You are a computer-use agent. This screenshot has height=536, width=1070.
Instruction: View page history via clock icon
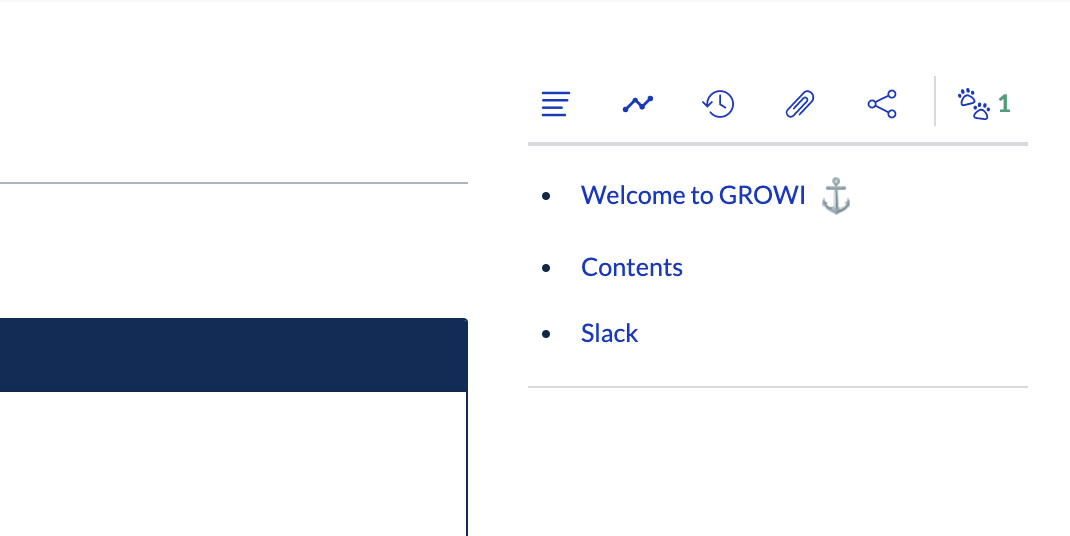718,104
